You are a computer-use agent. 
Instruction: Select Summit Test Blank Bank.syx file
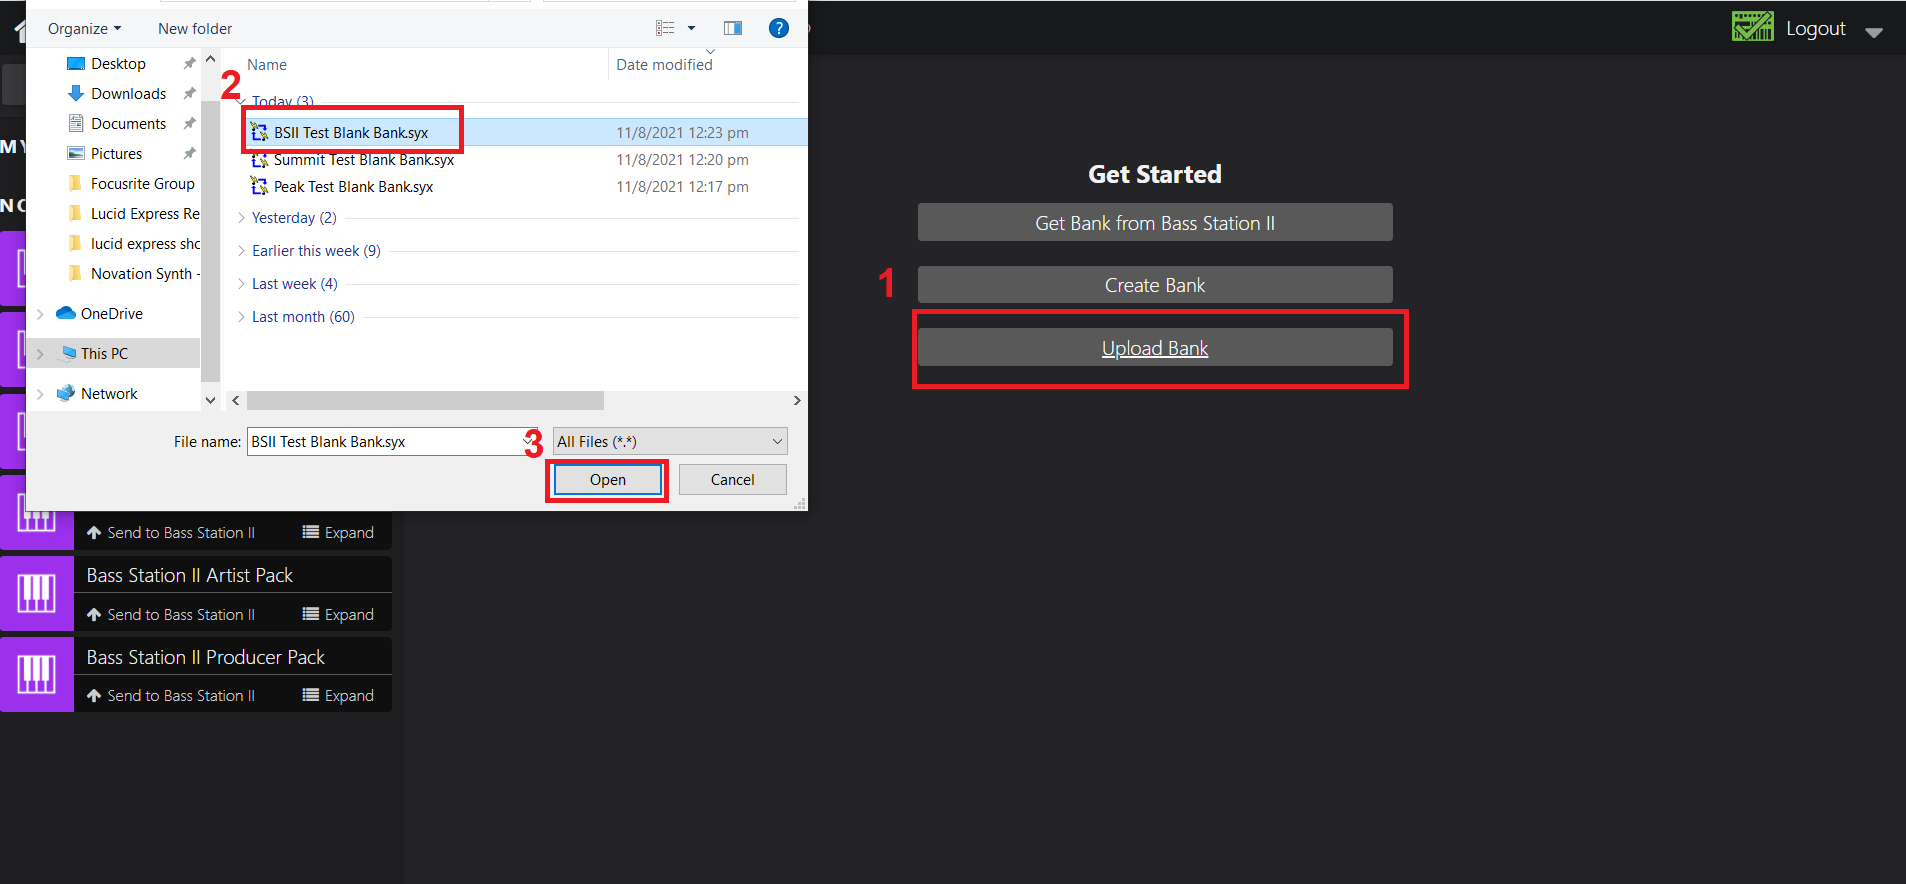pos(364,159)
